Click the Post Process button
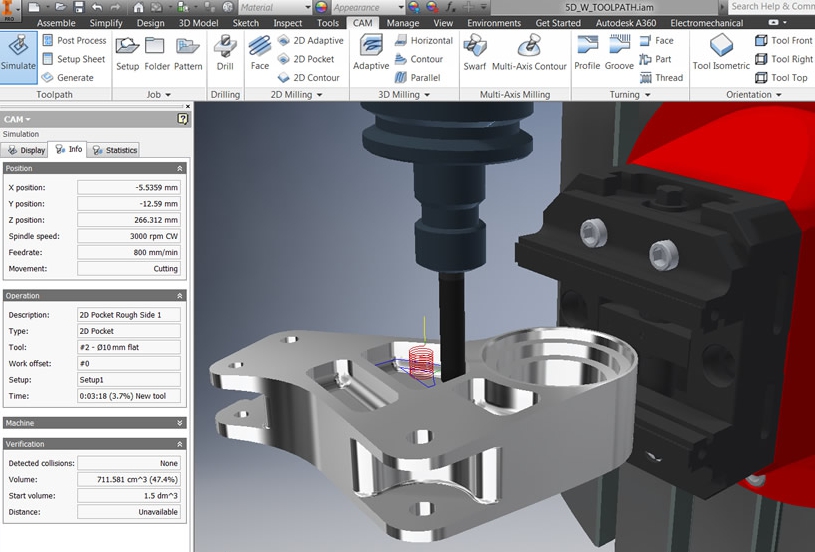This screenshot has height=552, width=815. point(74,41)
